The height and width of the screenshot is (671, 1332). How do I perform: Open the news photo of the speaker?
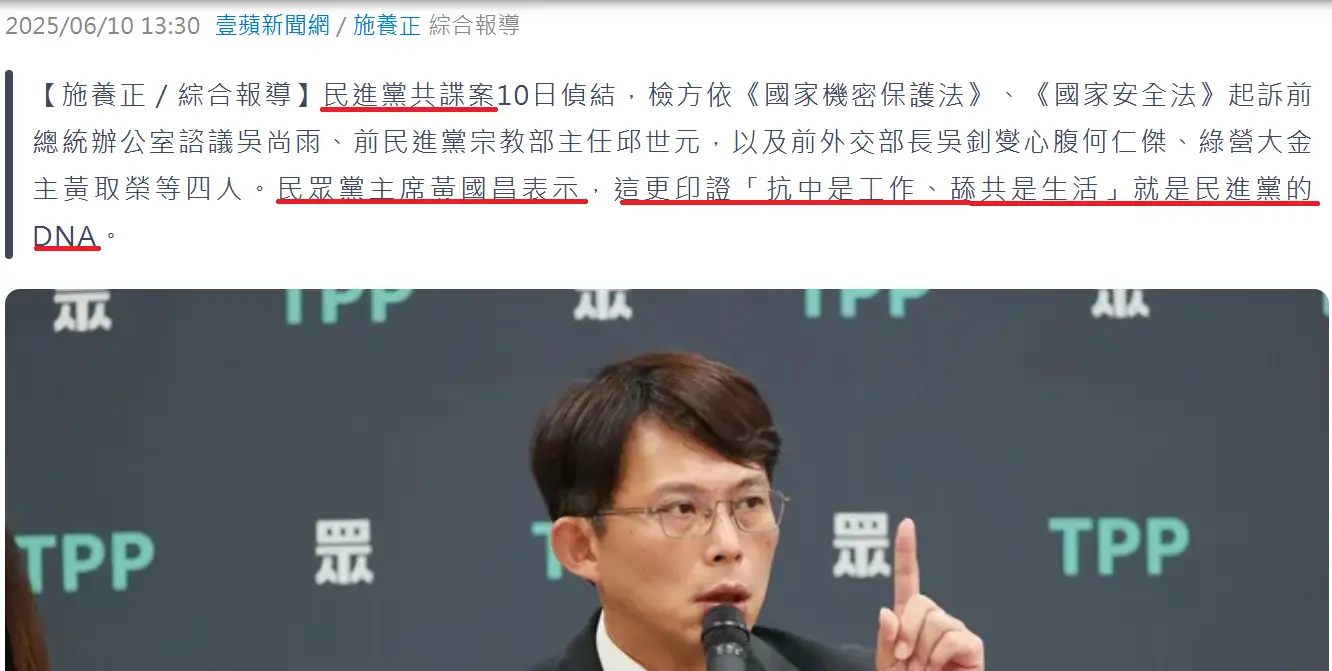pyautogui.click(x=666, y=480)
